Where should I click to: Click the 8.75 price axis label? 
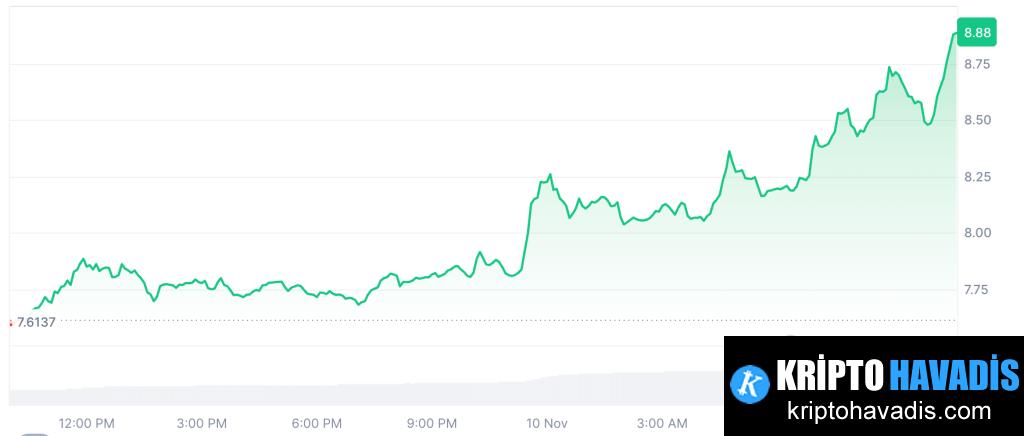[x=977, y=64]
